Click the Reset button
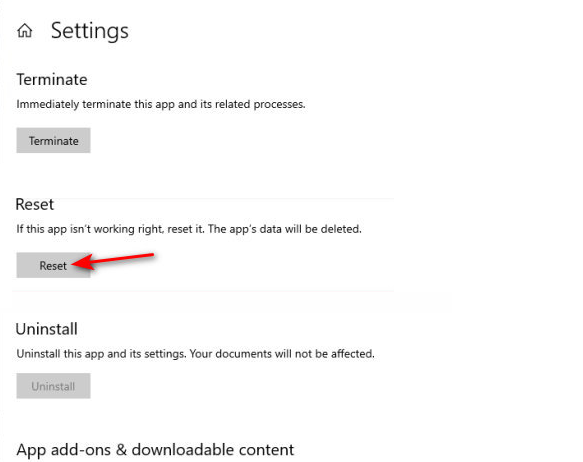583x462 pixels. 53,265
